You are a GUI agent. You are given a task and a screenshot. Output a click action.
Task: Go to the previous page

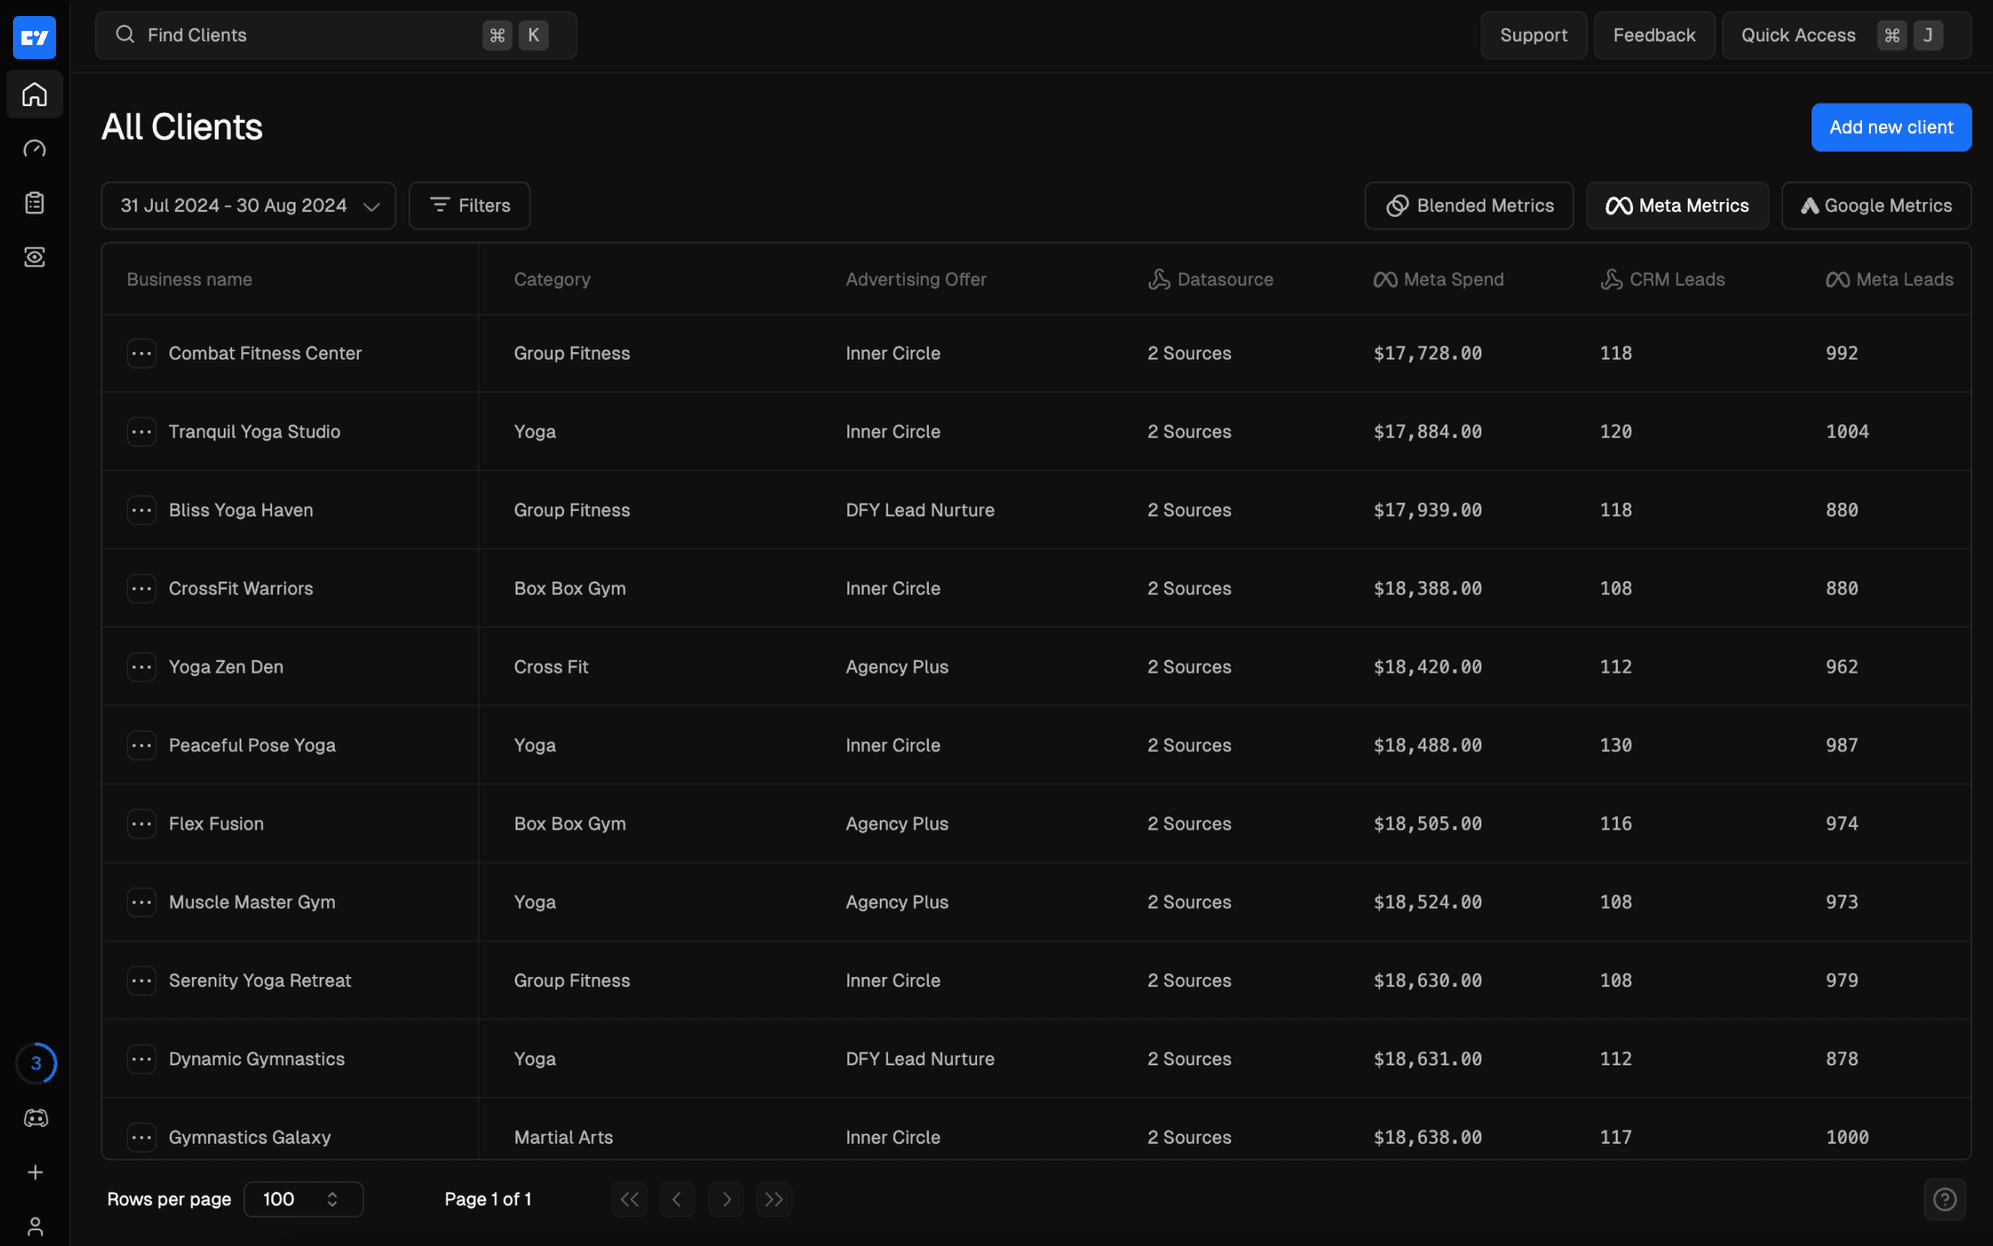click(x=677, y=1199)
